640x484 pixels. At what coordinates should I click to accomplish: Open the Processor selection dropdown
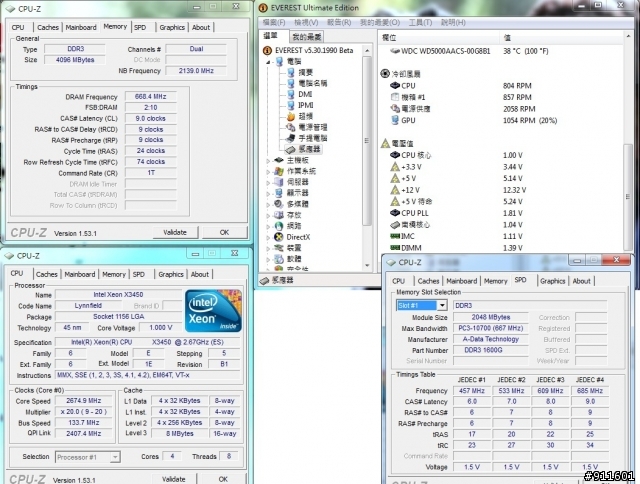[115, 457]
